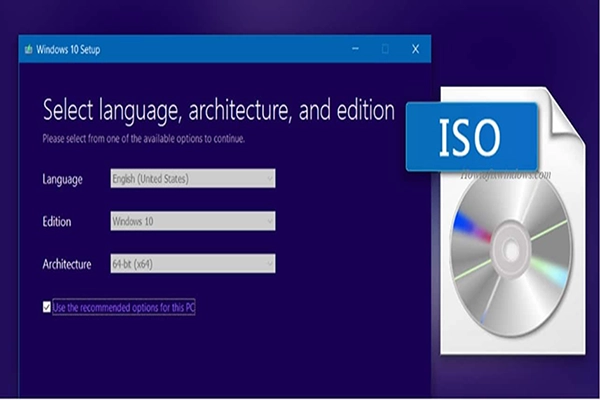
Task: Close the Windows 10 Setup window
Action: point(415,48)
